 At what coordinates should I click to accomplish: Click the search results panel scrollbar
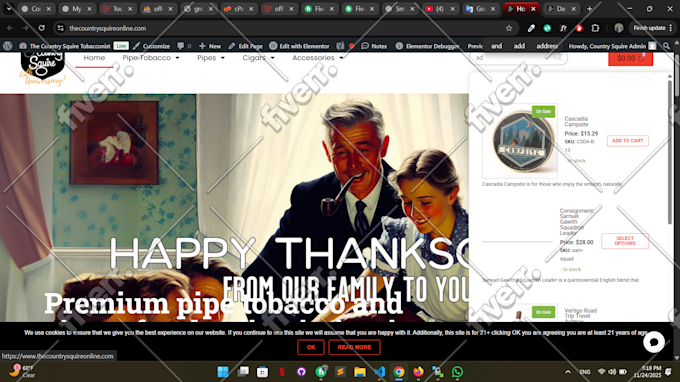(x=670, y=152)
